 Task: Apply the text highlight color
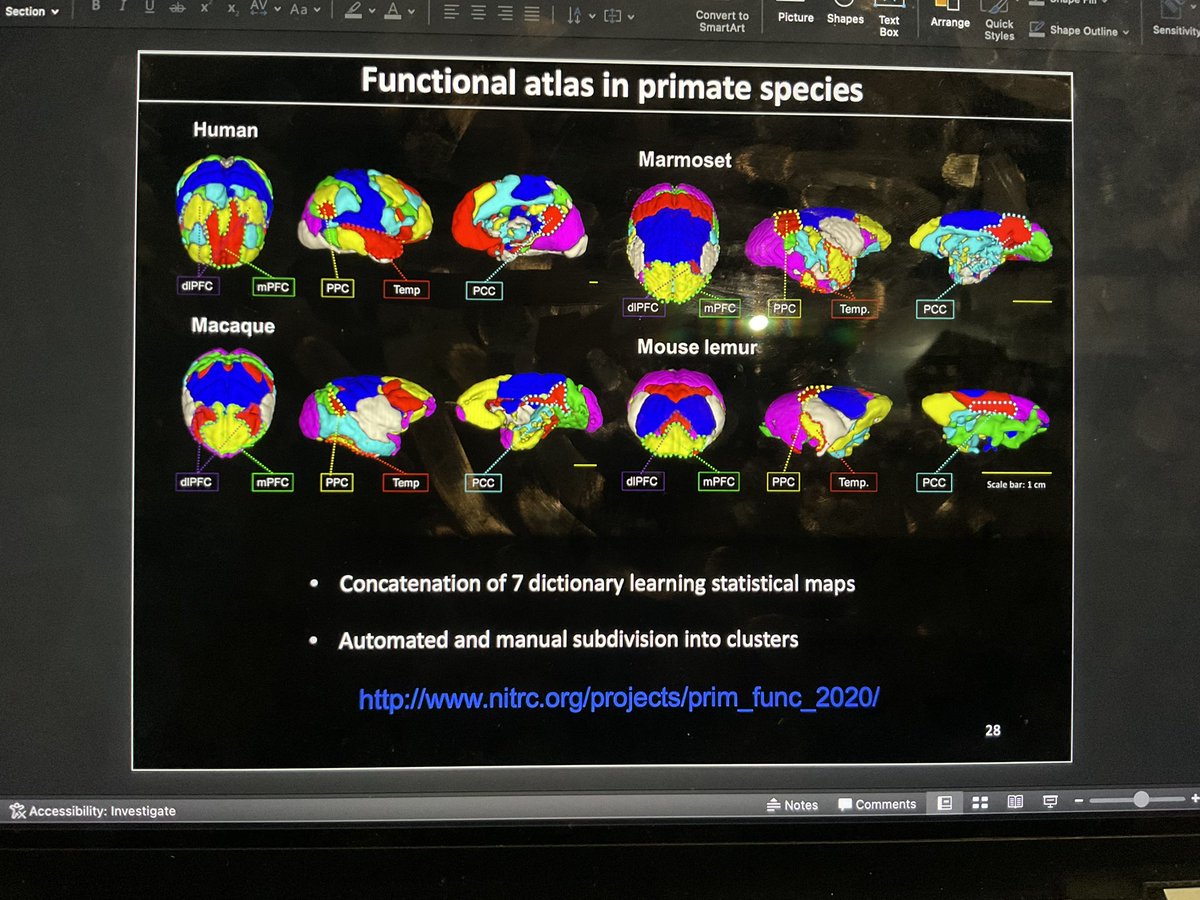click(352, 10)
